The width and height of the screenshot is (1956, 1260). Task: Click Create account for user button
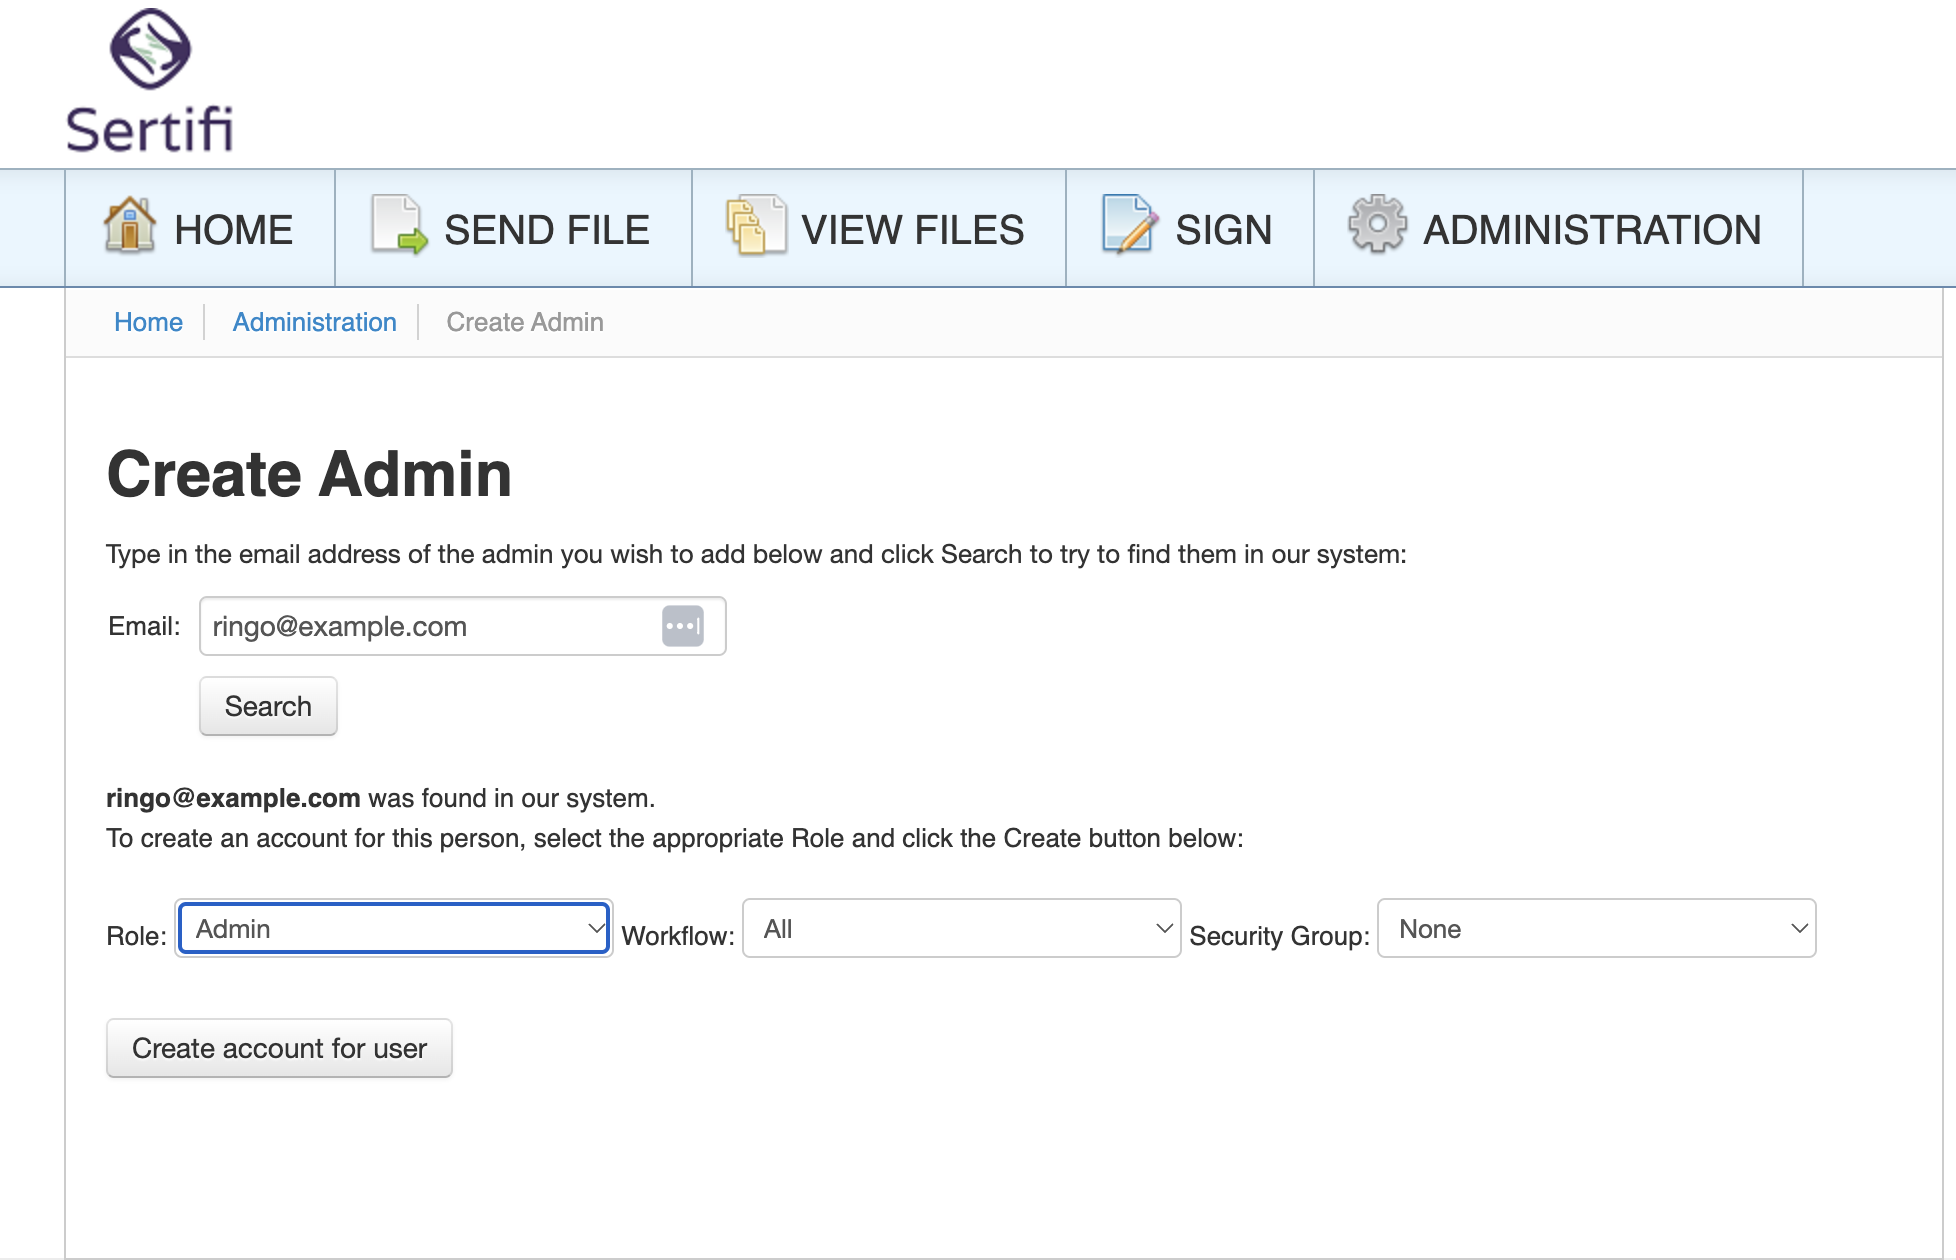pos(279,1048)
